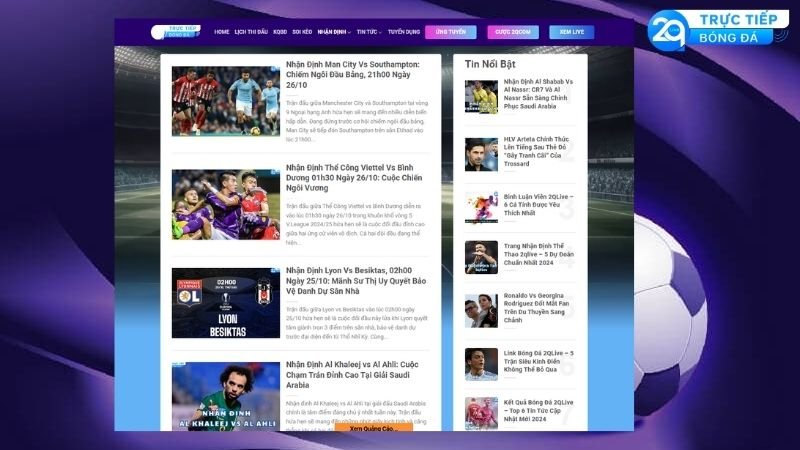Go to LỊCH THI ĐẤU page
This screenshot has width=800, height=450.
(251, 32)
